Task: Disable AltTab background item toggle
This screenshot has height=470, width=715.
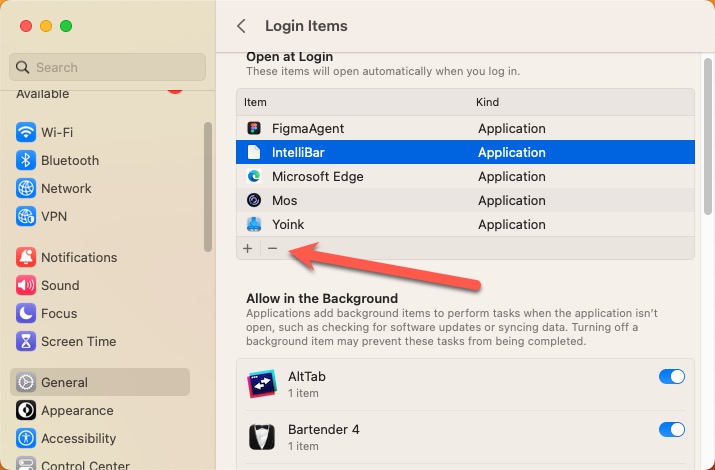Action: click(x=672, y=377)
